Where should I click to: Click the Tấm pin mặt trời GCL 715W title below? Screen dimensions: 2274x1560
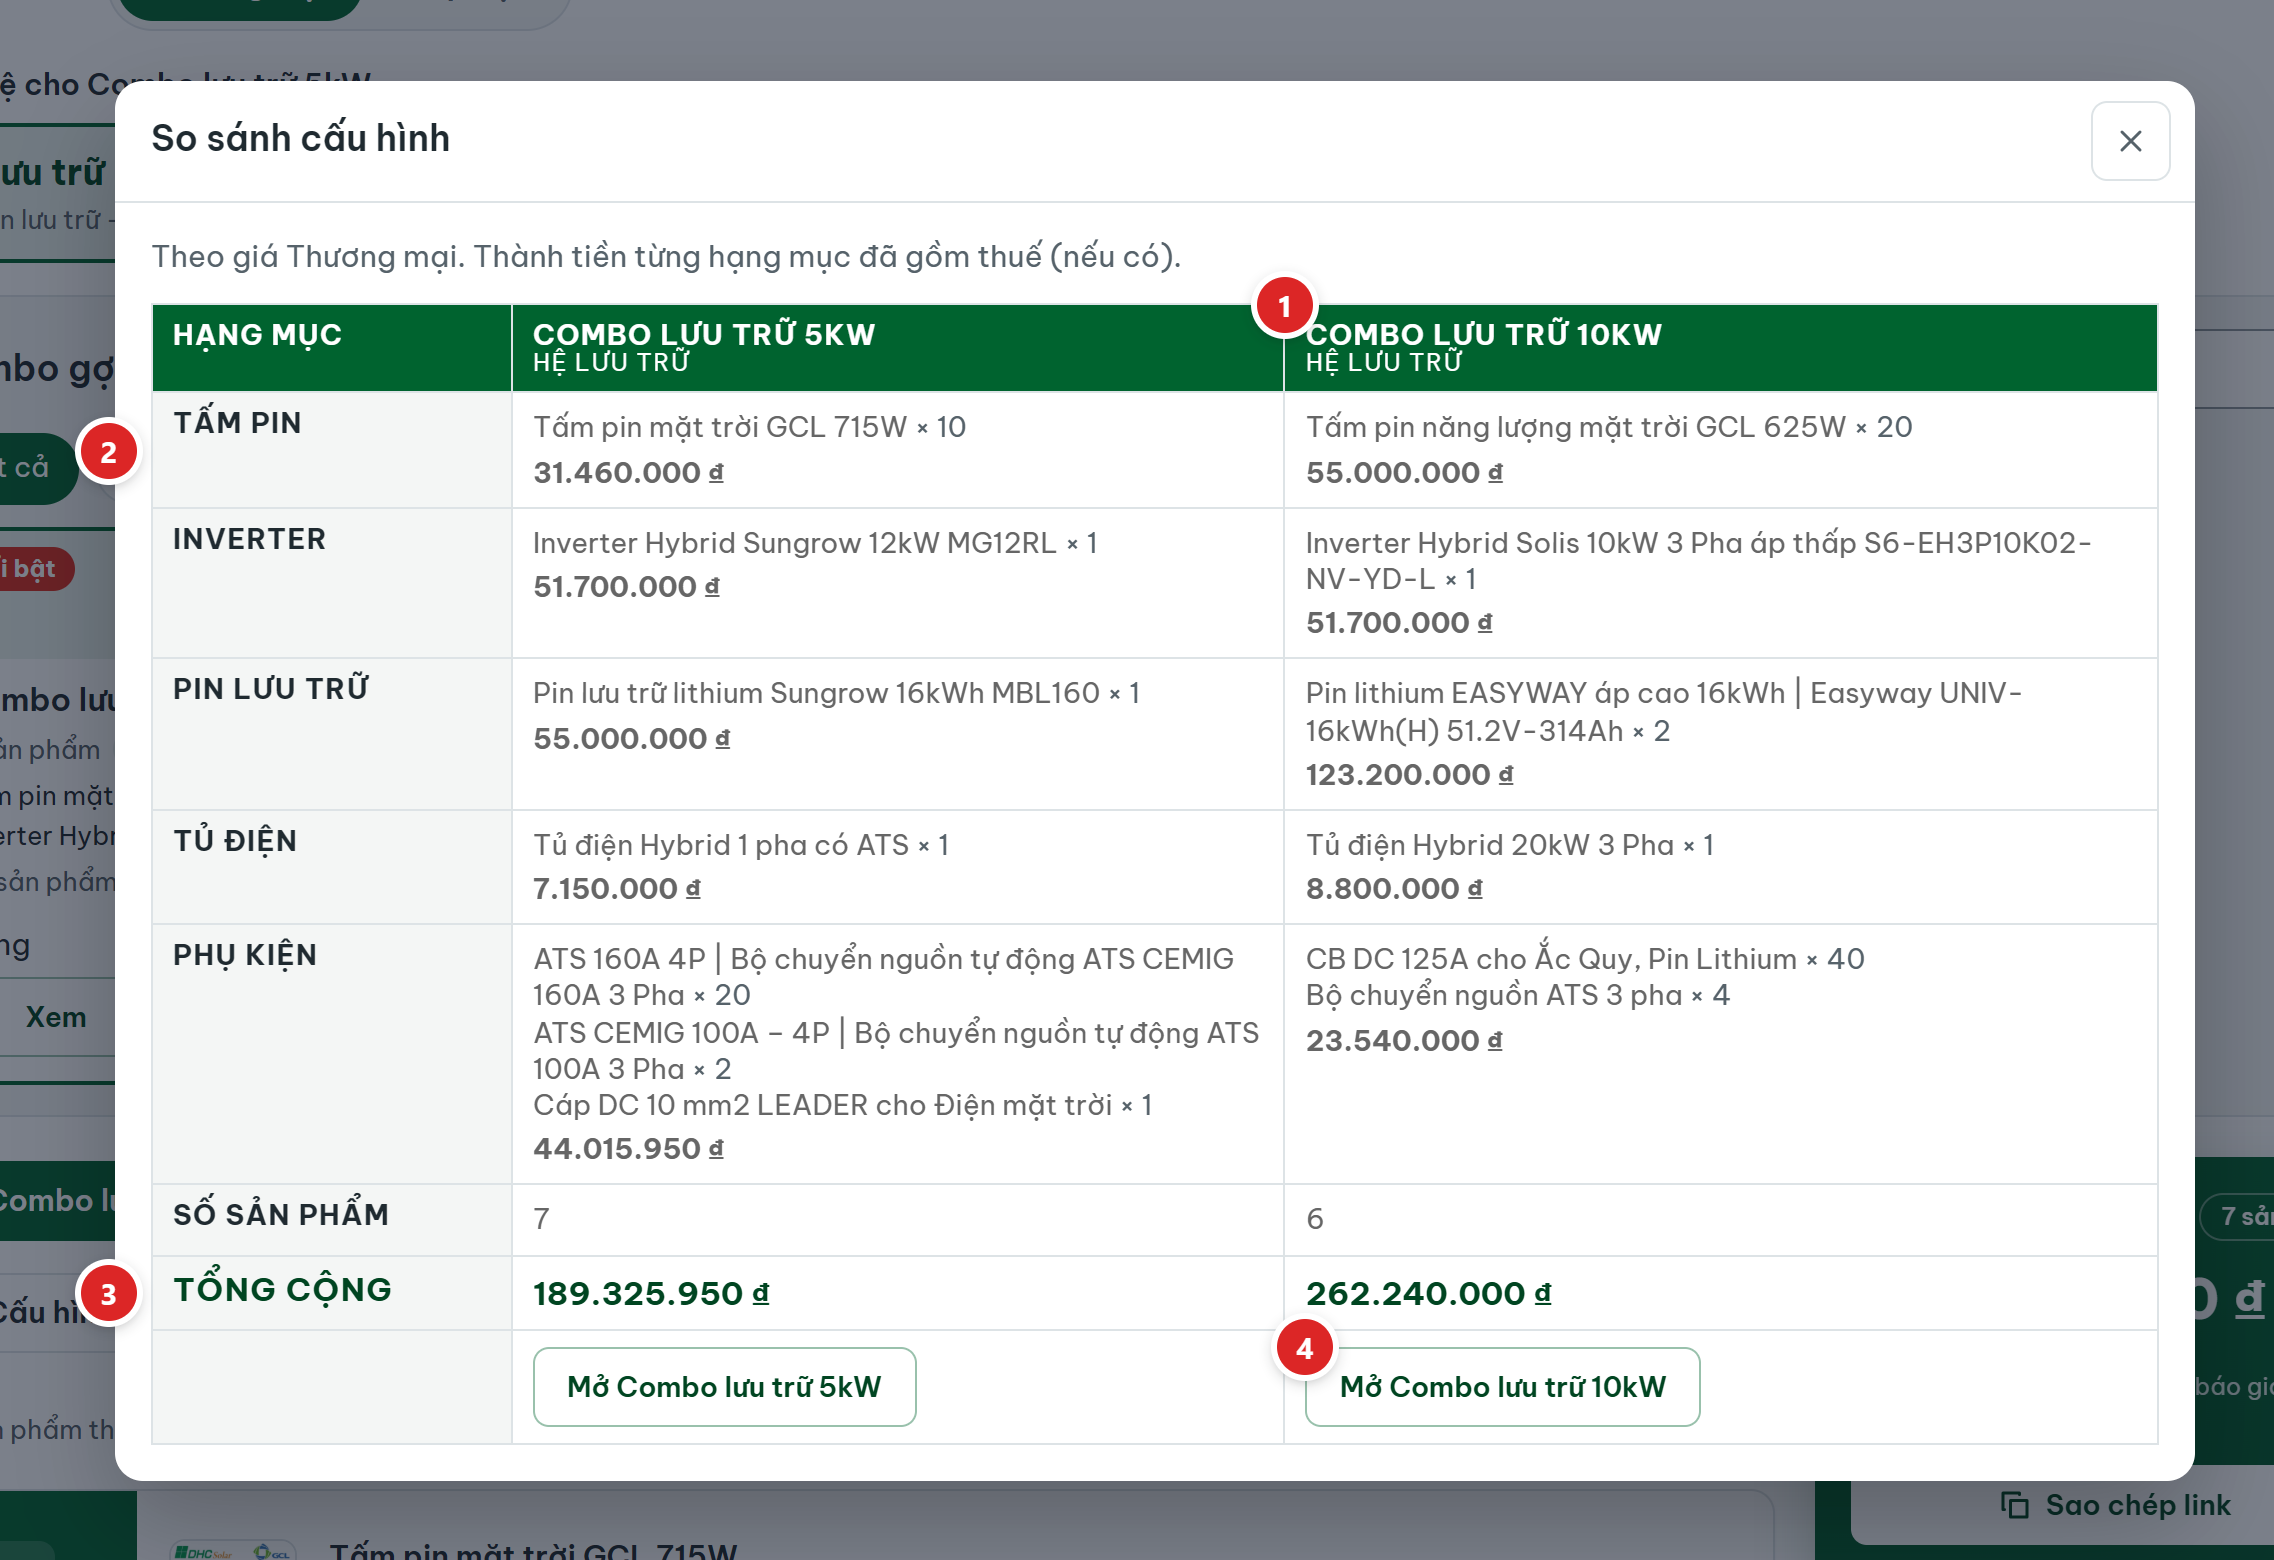pos(533,1550)
